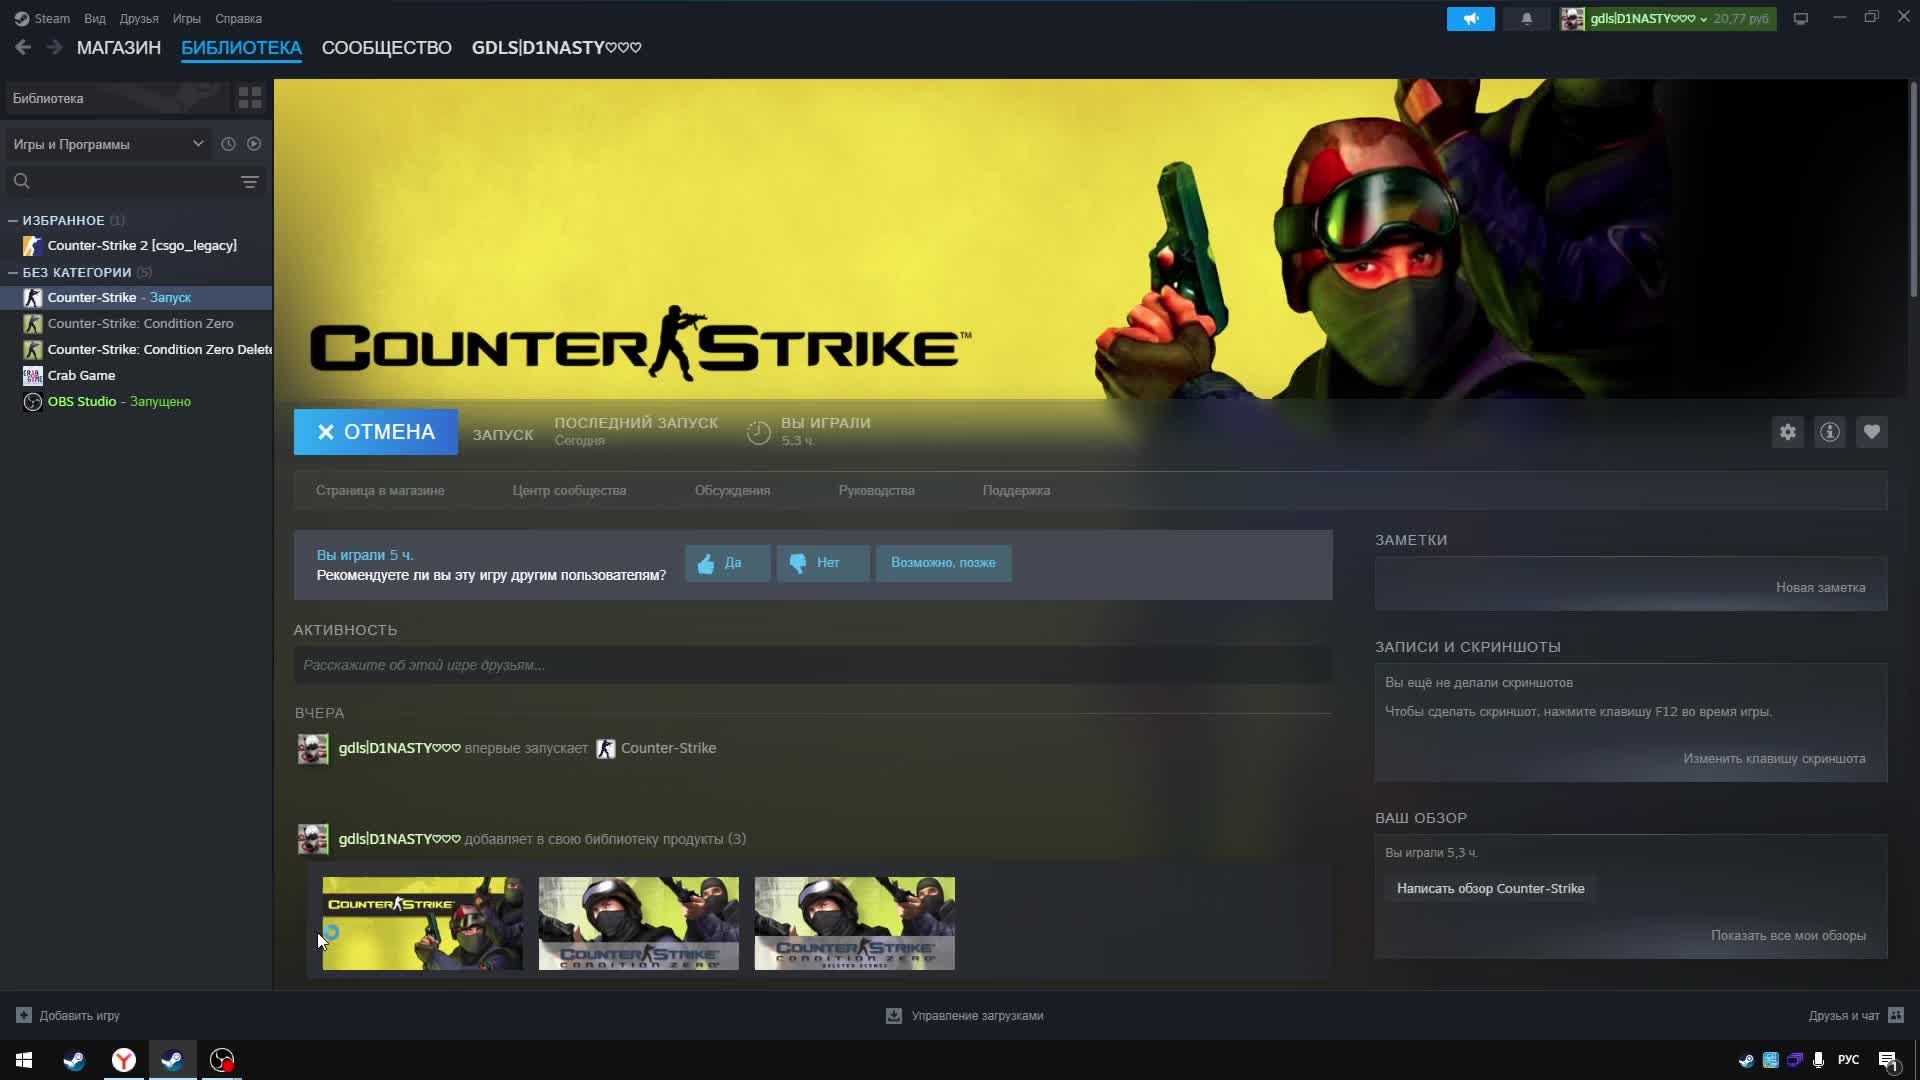Open Counter-Strike thumbnail in activity

422,923
